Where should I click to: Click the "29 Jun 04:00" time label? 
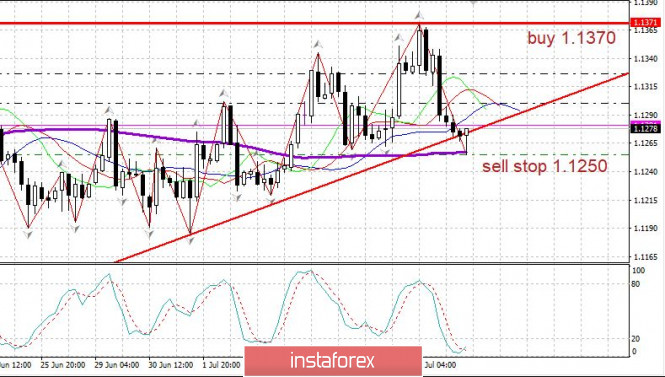click(x=117, y=365)
